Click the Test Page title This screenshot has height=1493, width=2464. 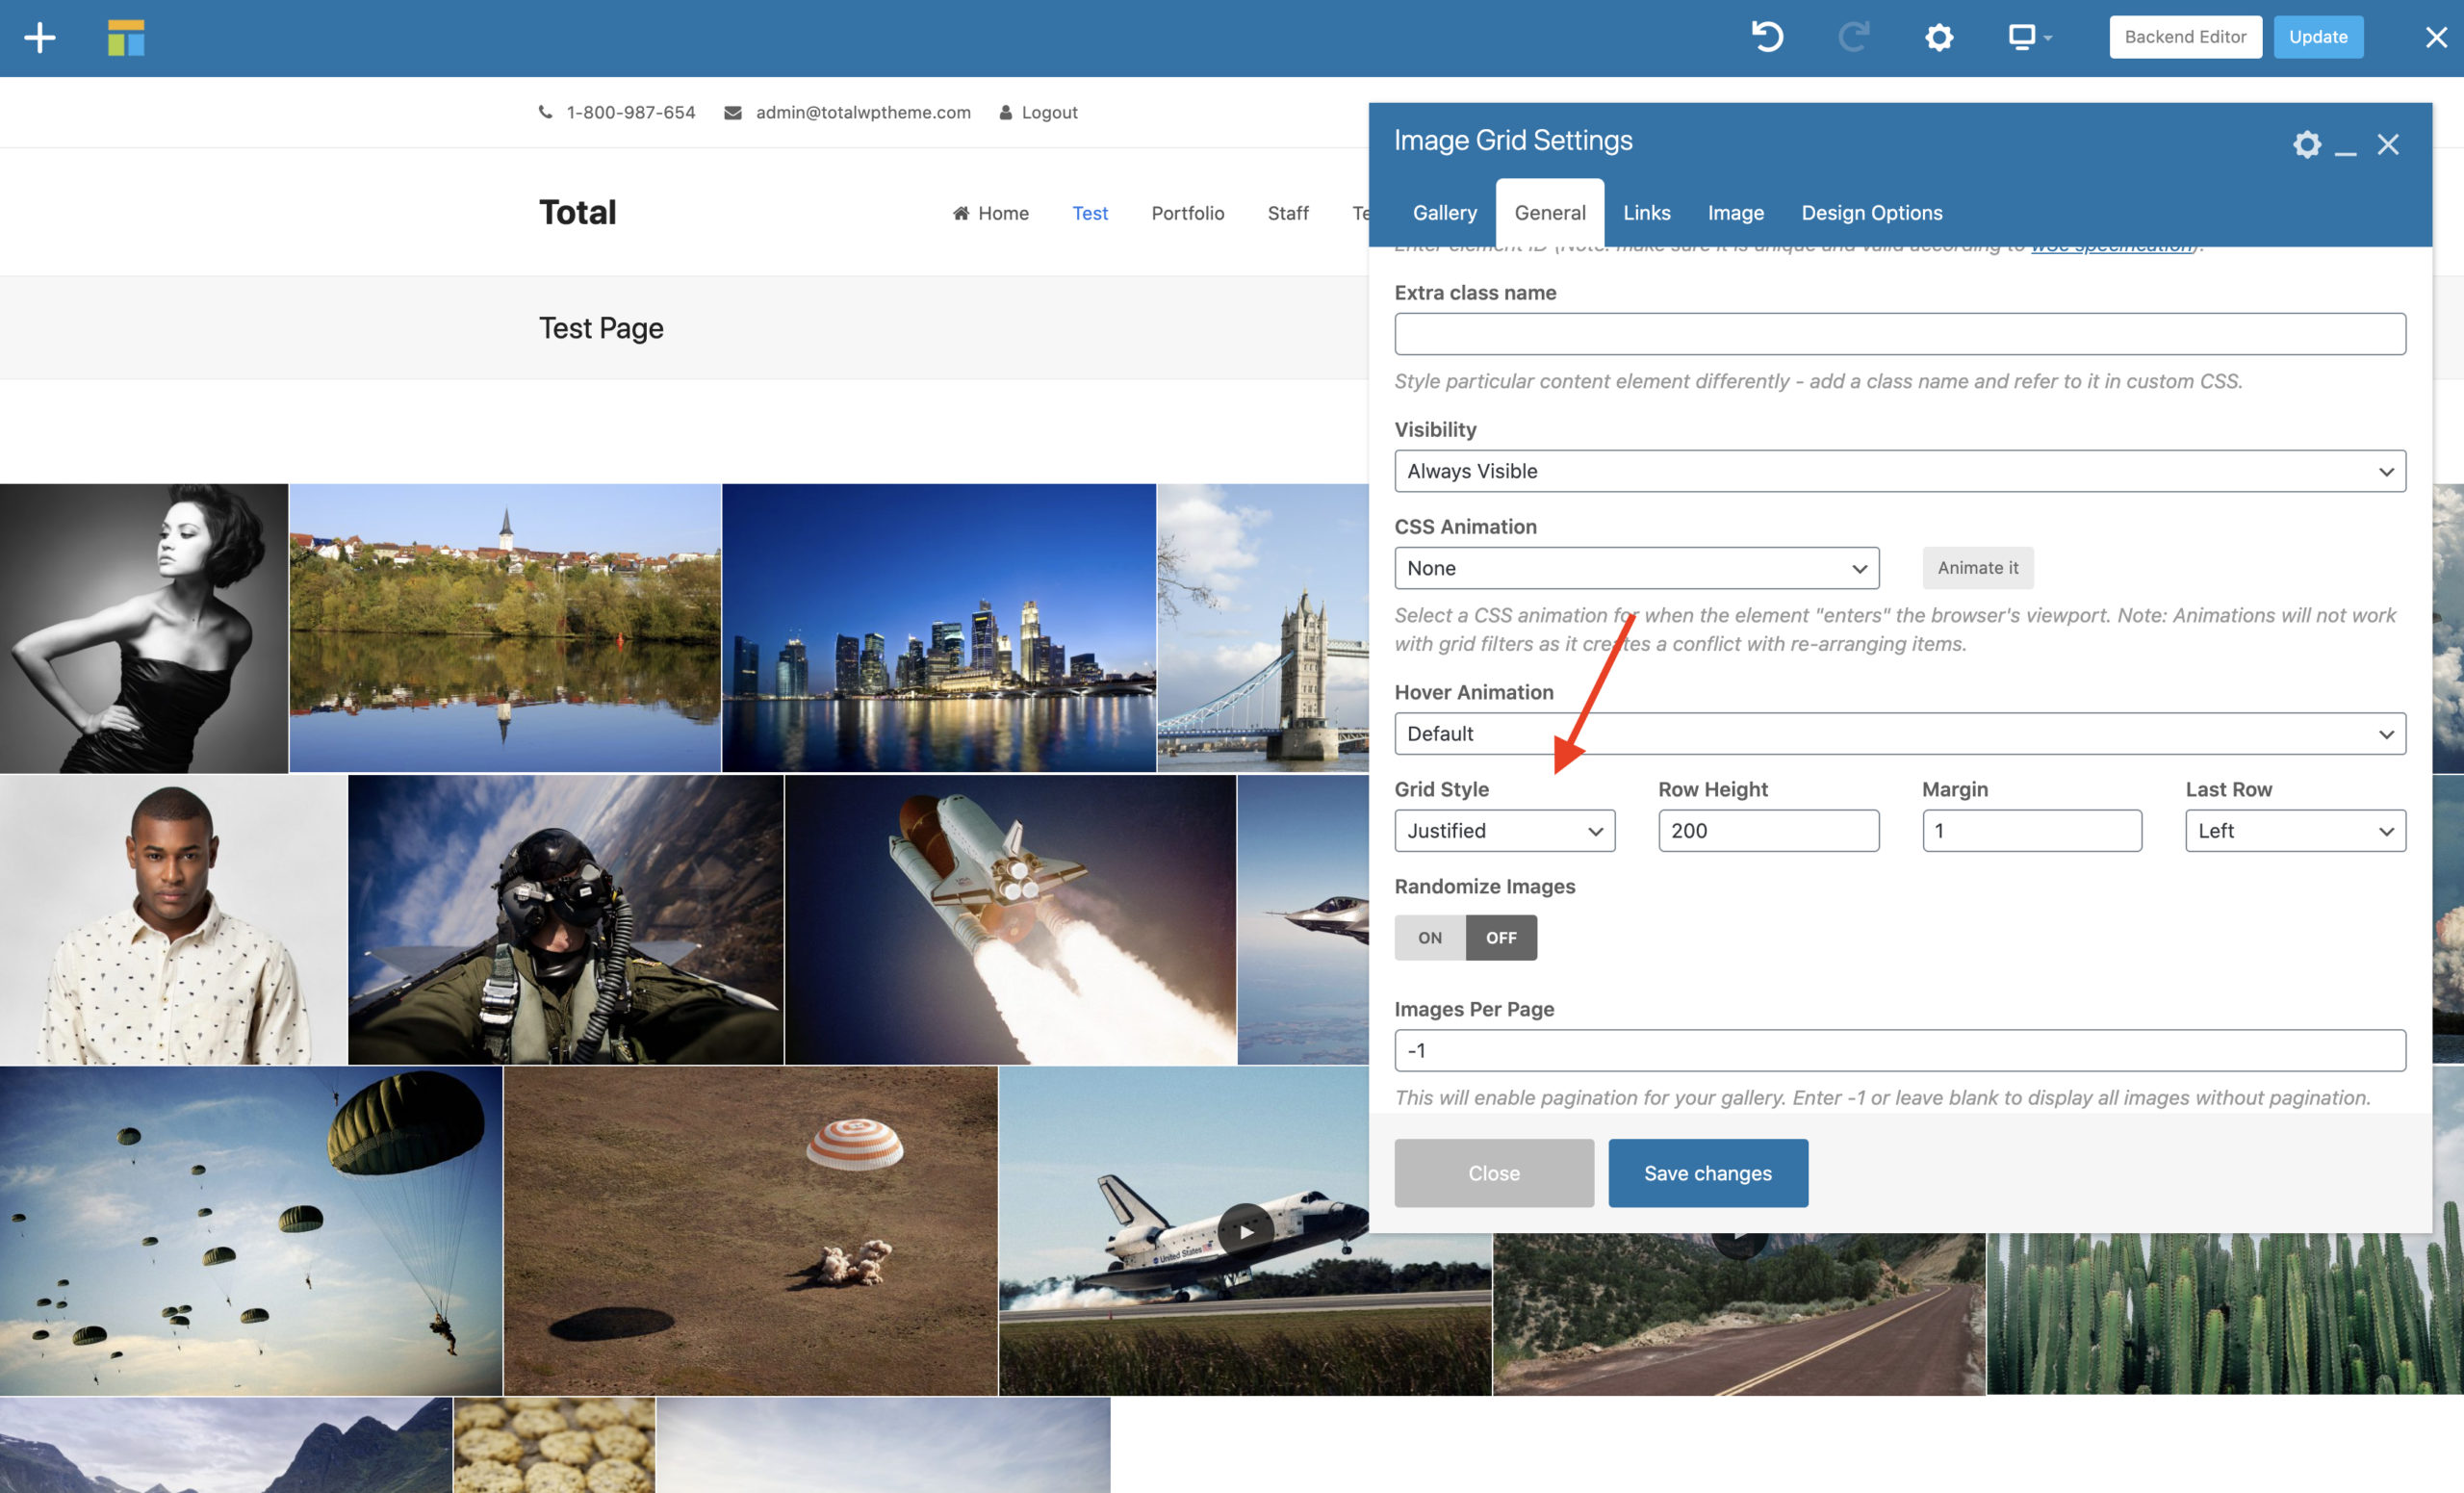pos(601,328)
